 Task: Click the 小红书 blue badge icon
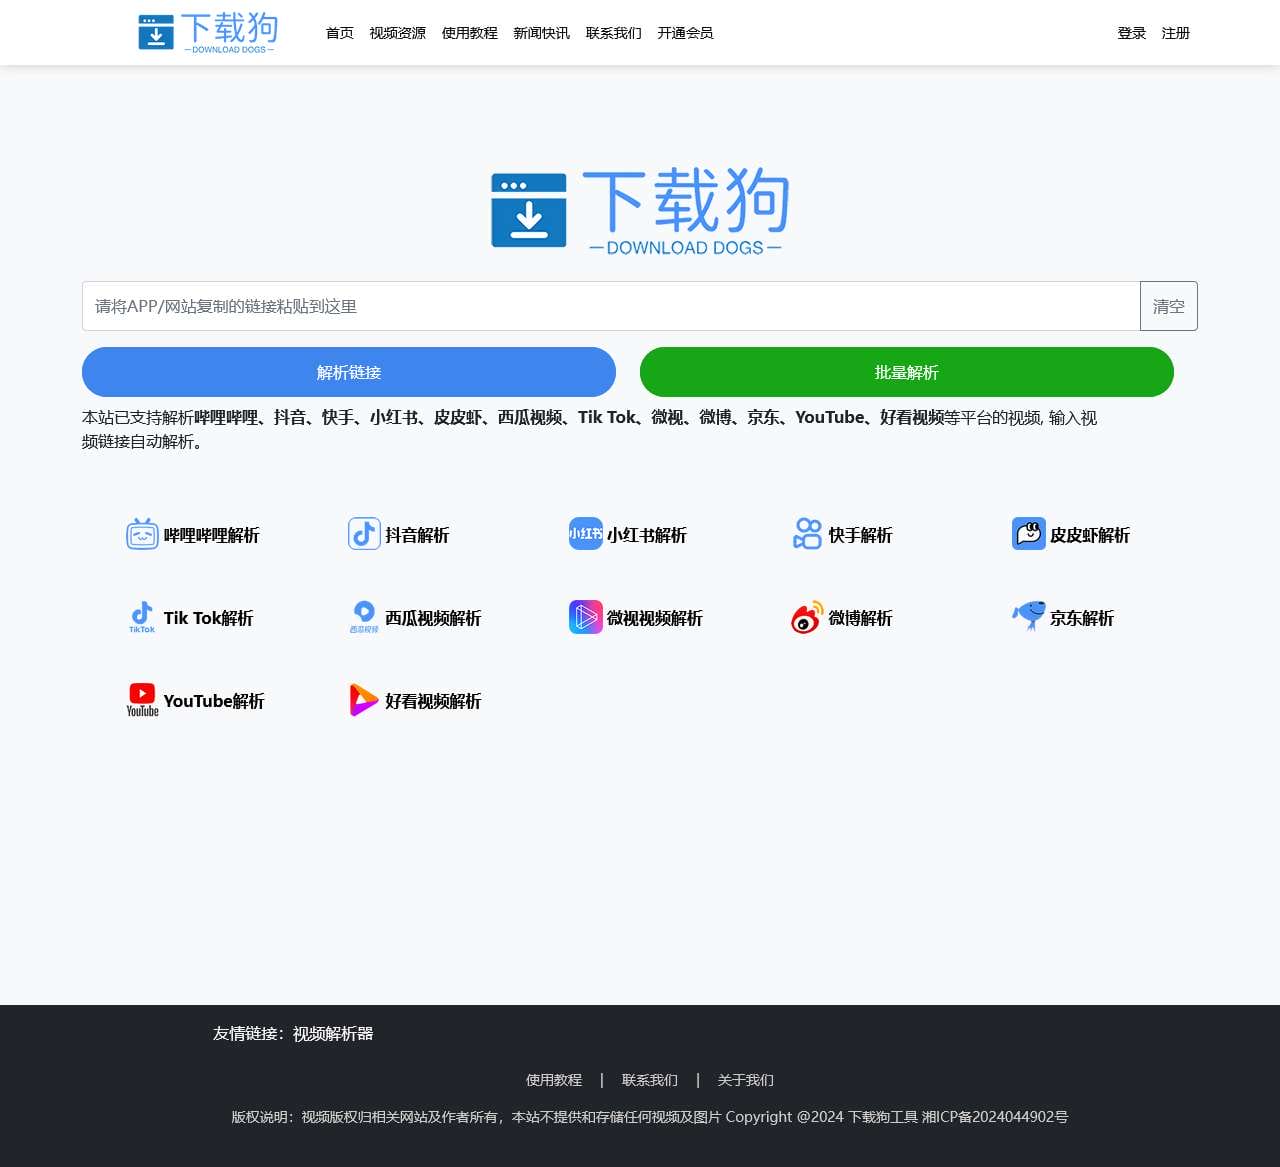[586, 534]
